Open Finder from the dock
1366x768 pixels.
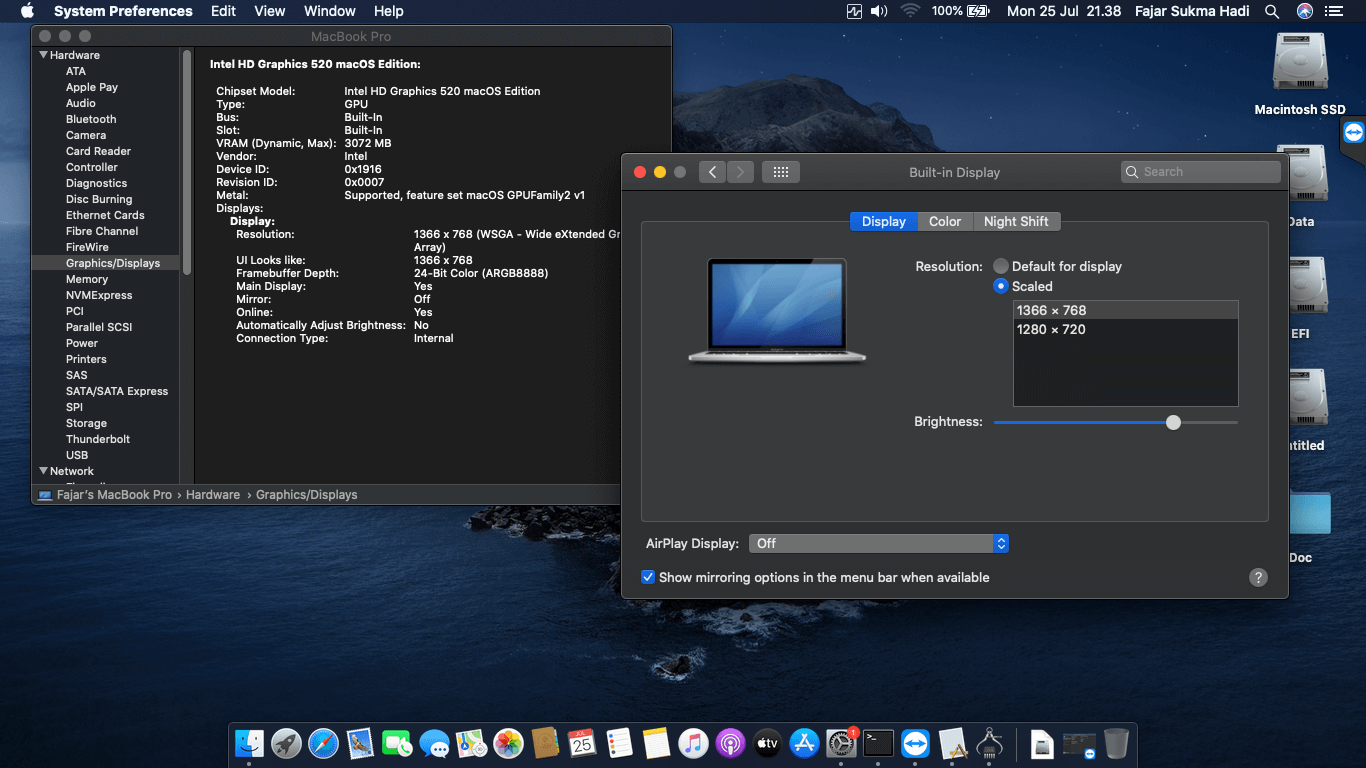(x=249, y=743)
